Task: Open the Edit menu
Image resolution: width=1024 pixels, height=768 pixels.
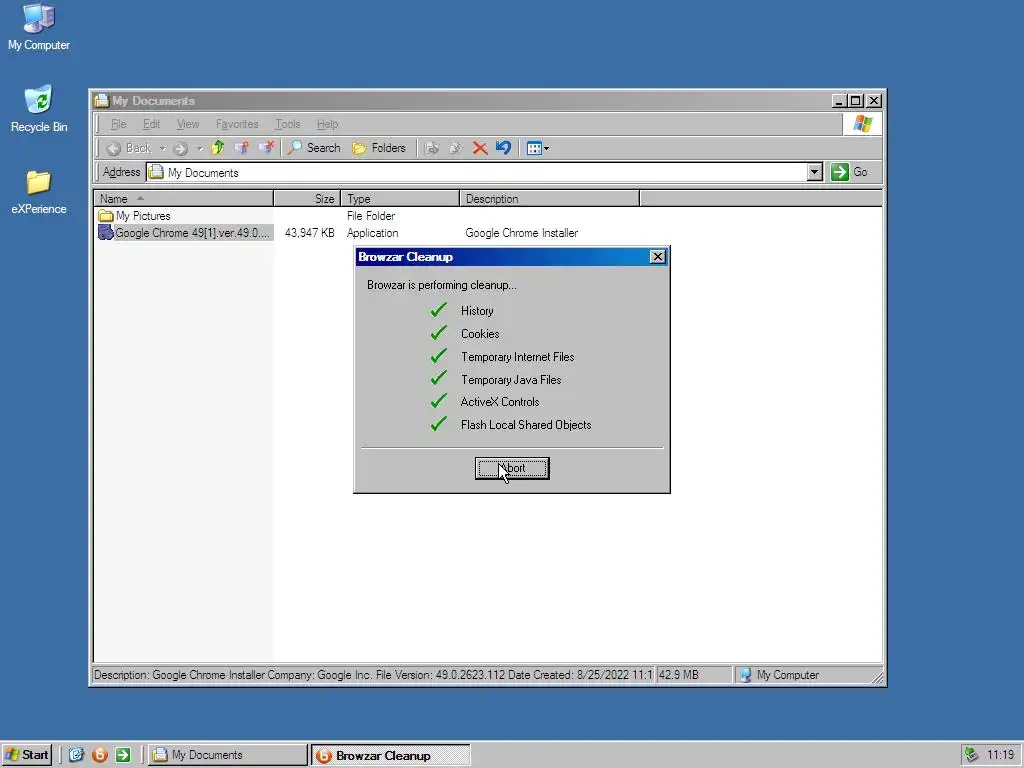Action: [152, 124]
